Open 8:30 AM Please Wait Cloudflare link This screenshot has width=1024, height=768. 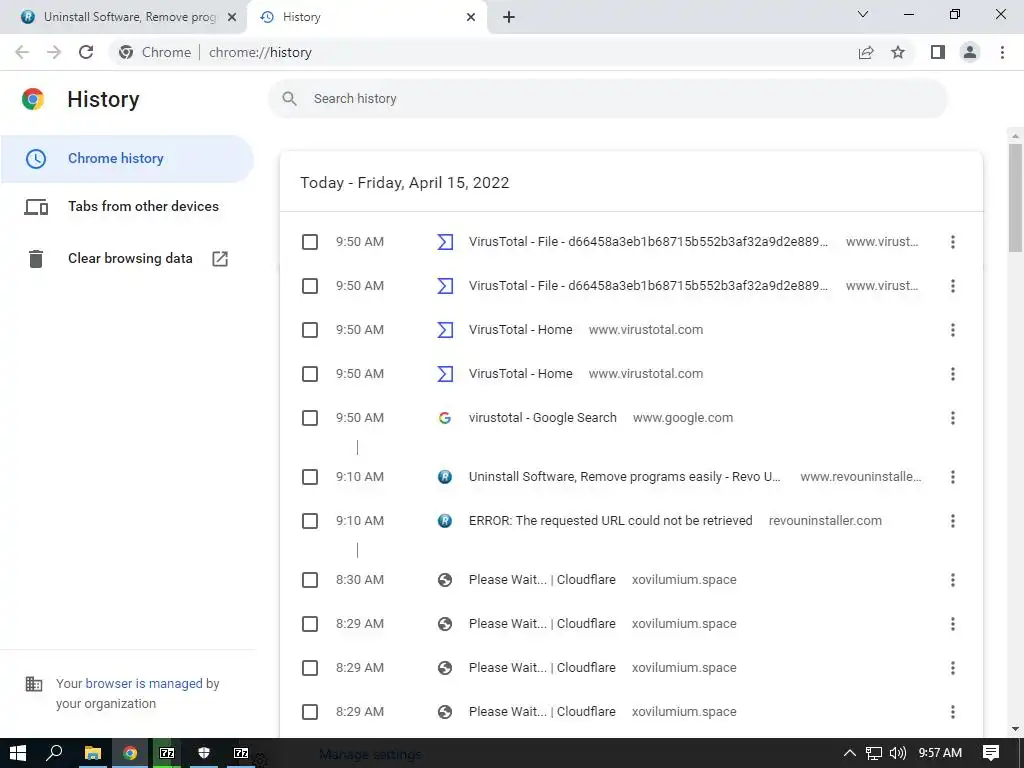point(542,580)
